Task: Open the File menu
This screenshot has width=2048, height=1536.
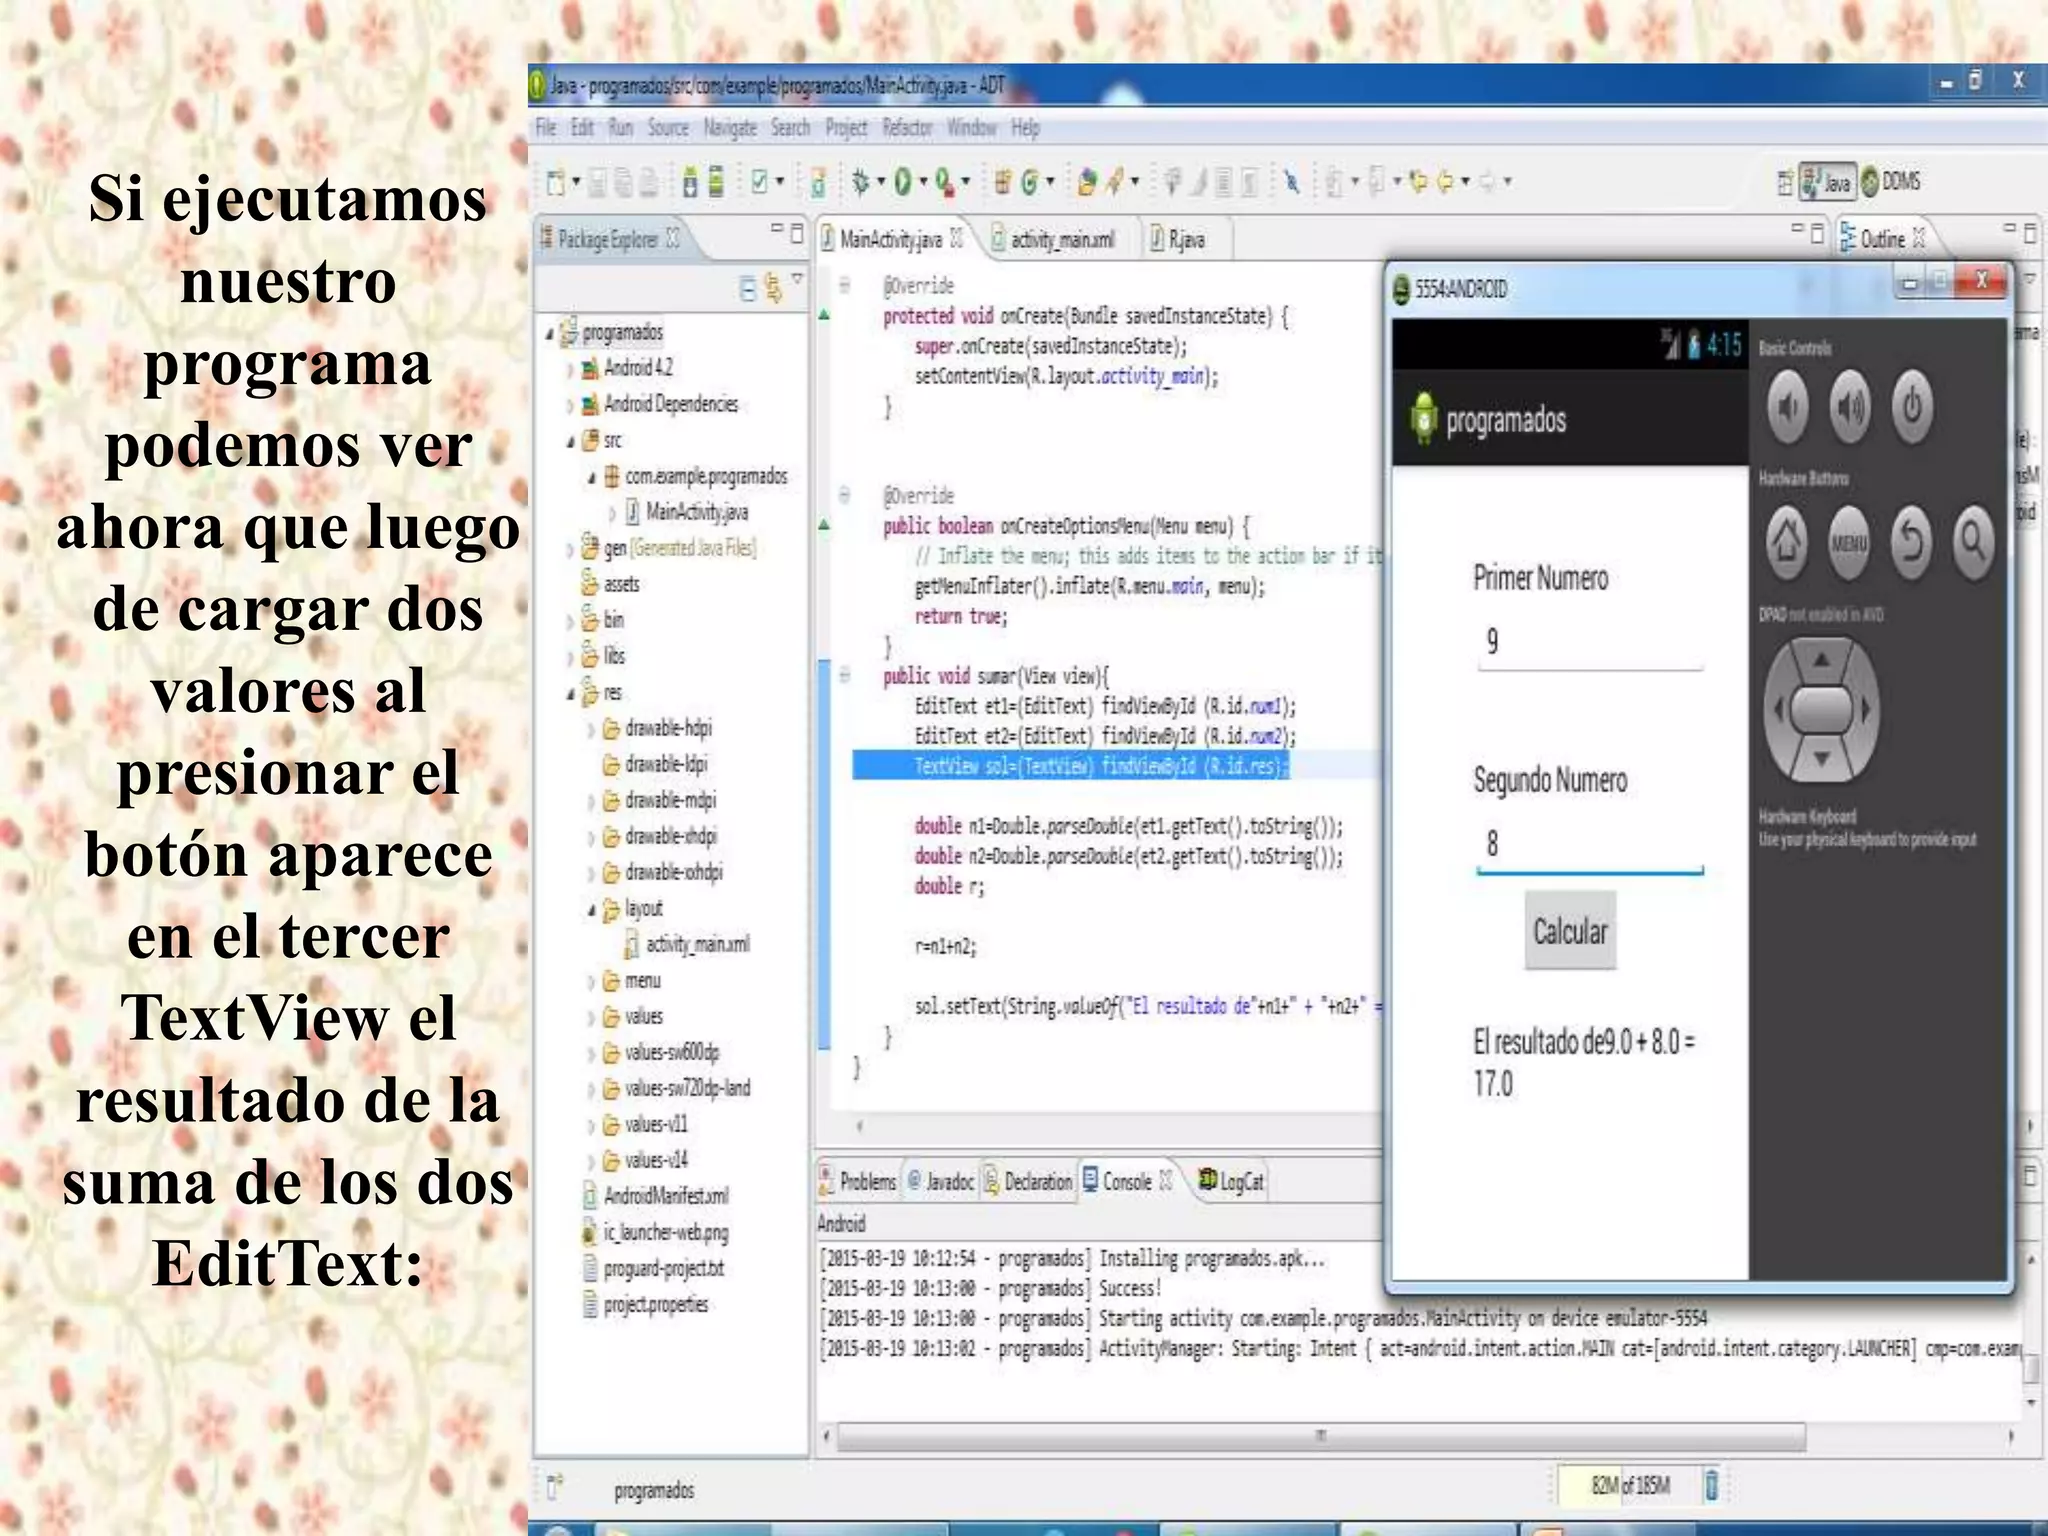Action: [x=546, y=127]
